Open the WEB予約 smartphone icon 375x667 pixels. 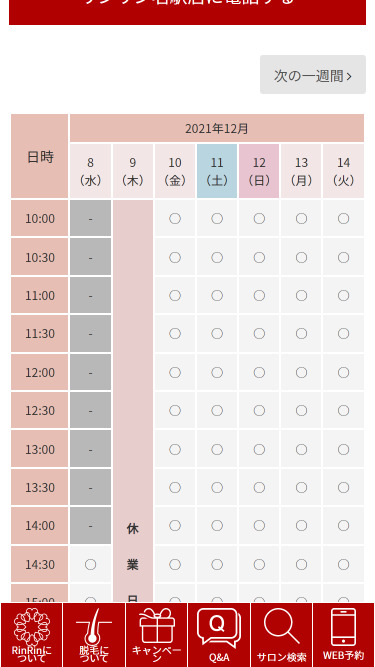click(344, 635)
